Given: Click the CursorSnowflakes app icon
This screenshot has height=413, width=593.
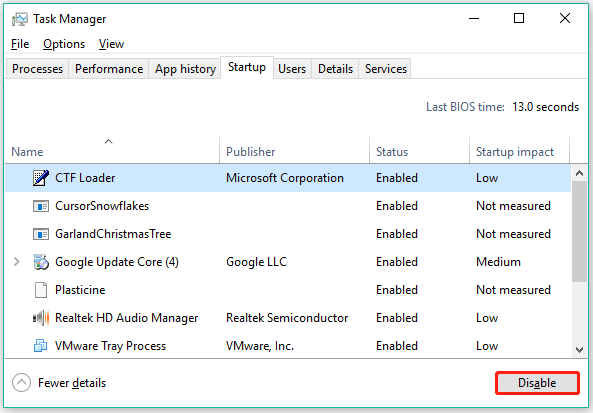Looking at the screenshot, I should pyautogui.click(x=40, y=206).
